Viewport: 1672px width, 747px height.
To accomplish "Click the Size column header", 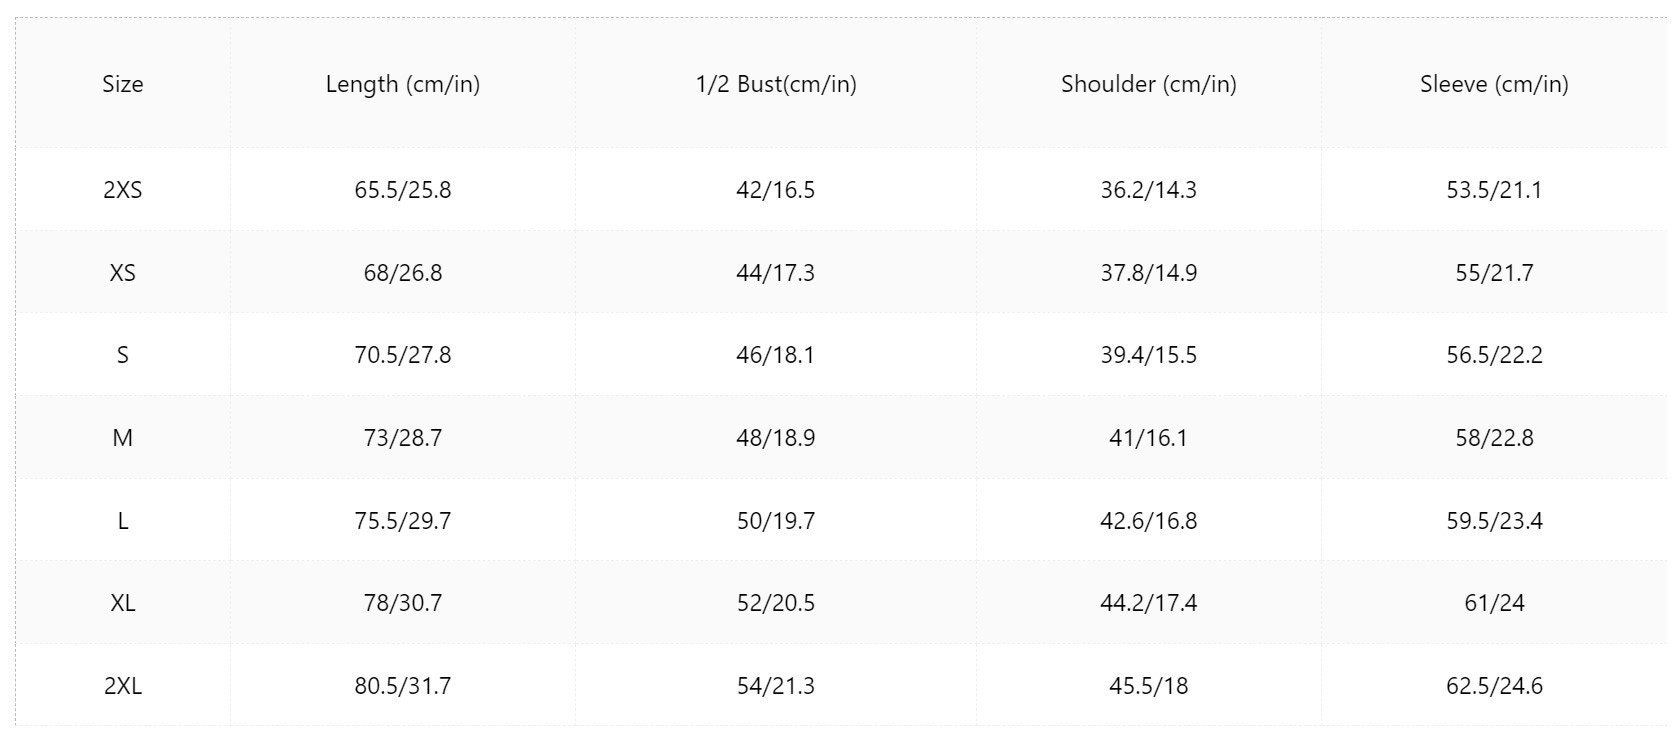I will point(122,84).
